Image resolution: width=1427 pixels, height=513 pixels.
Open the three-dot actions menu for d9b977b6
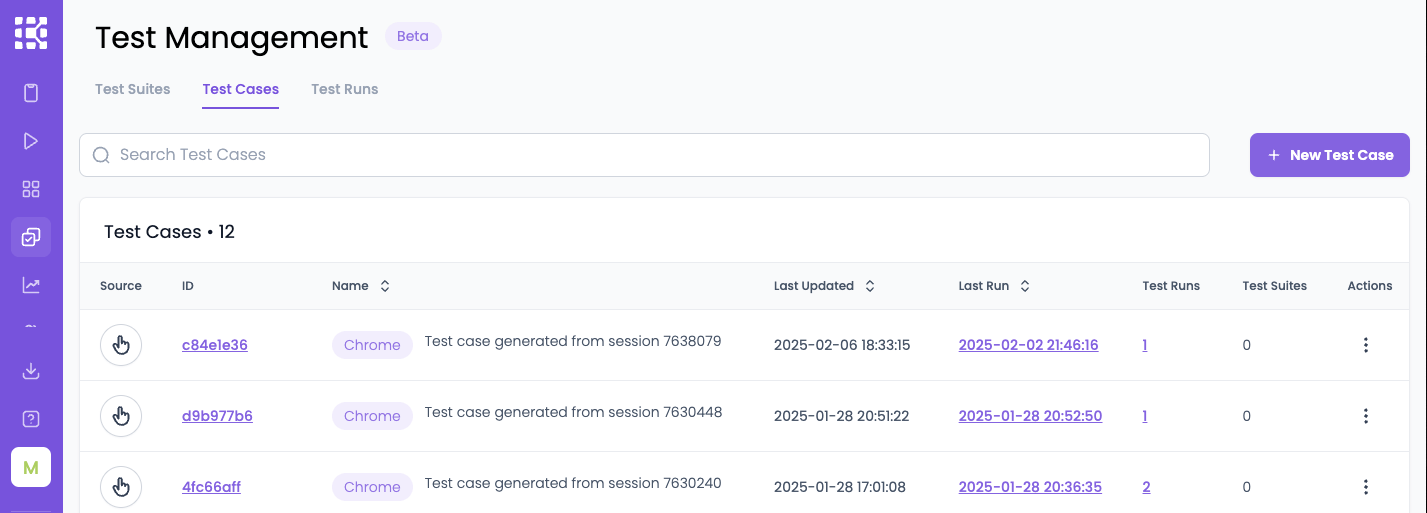tap(1366, 416)
